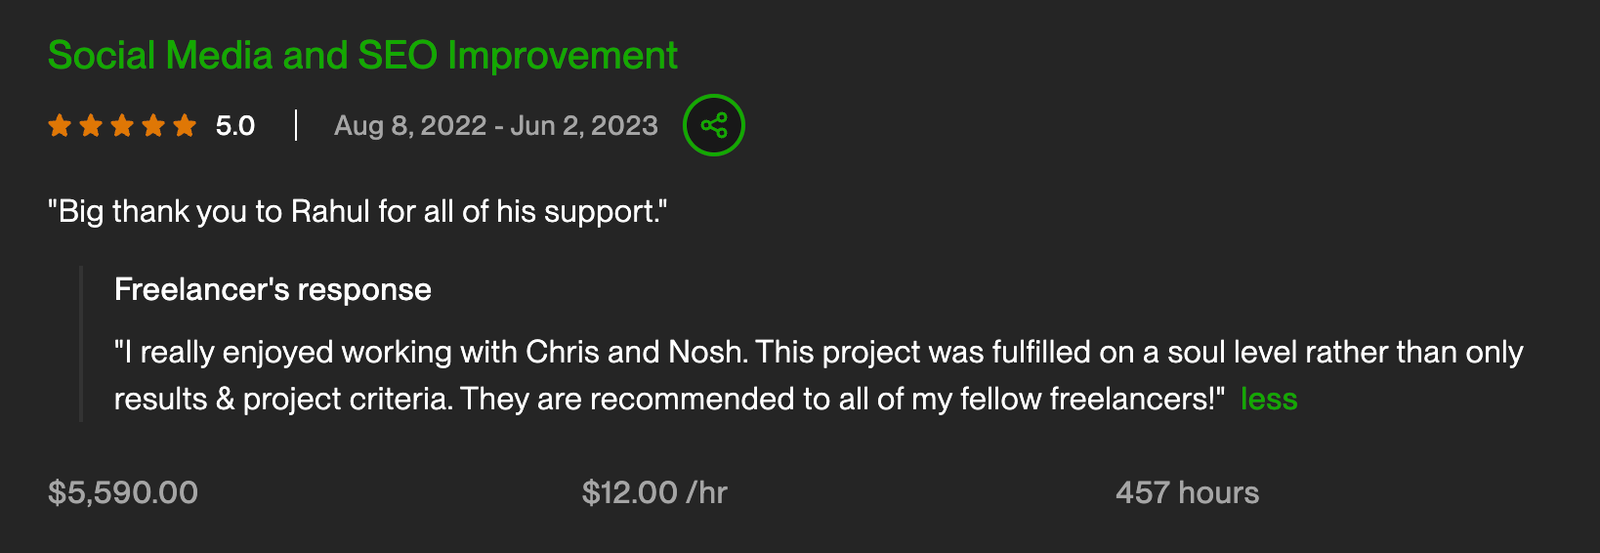The image size is (1600, 553).
Task: Click the vertical divider beside the rating
Action: (x=296, y=125)
